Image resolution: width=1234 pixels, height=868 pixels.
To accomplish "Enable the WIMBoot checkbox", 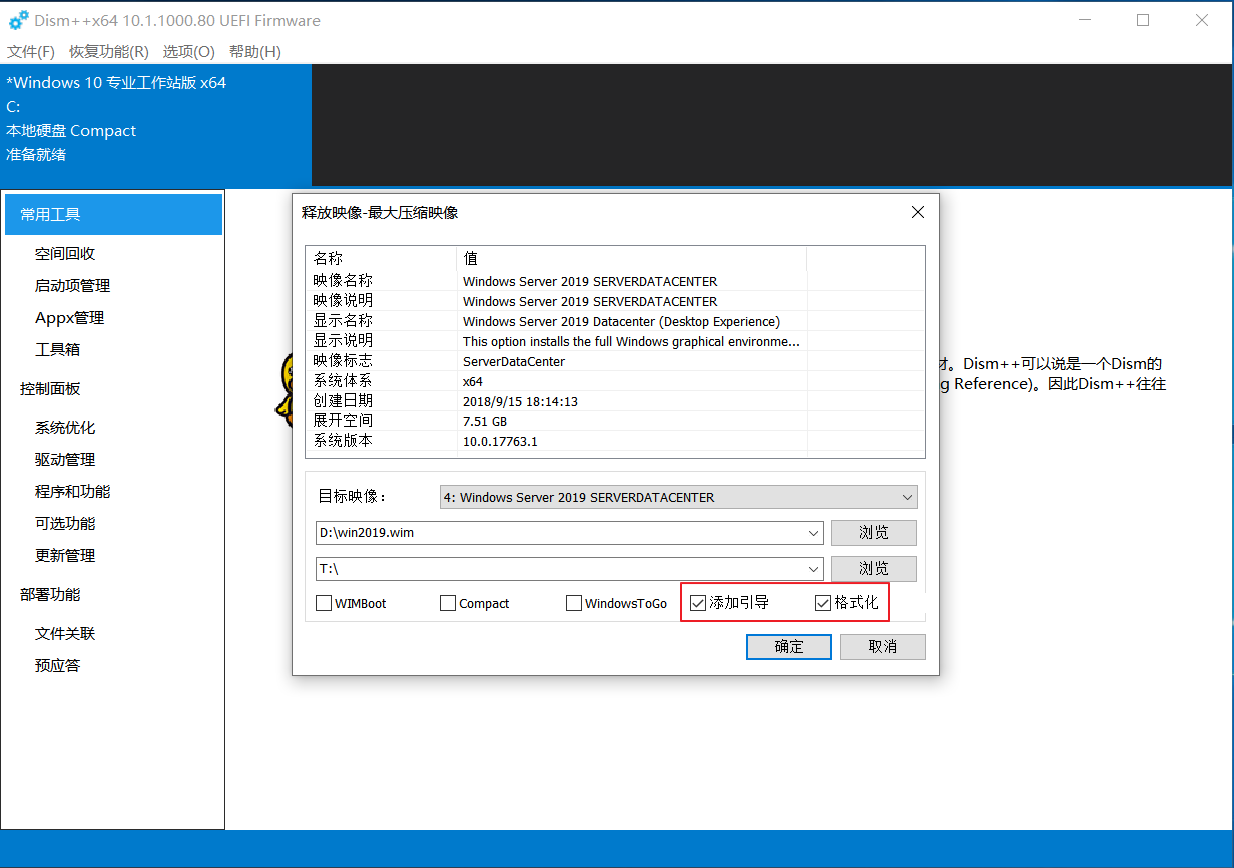I will point(324,602).
